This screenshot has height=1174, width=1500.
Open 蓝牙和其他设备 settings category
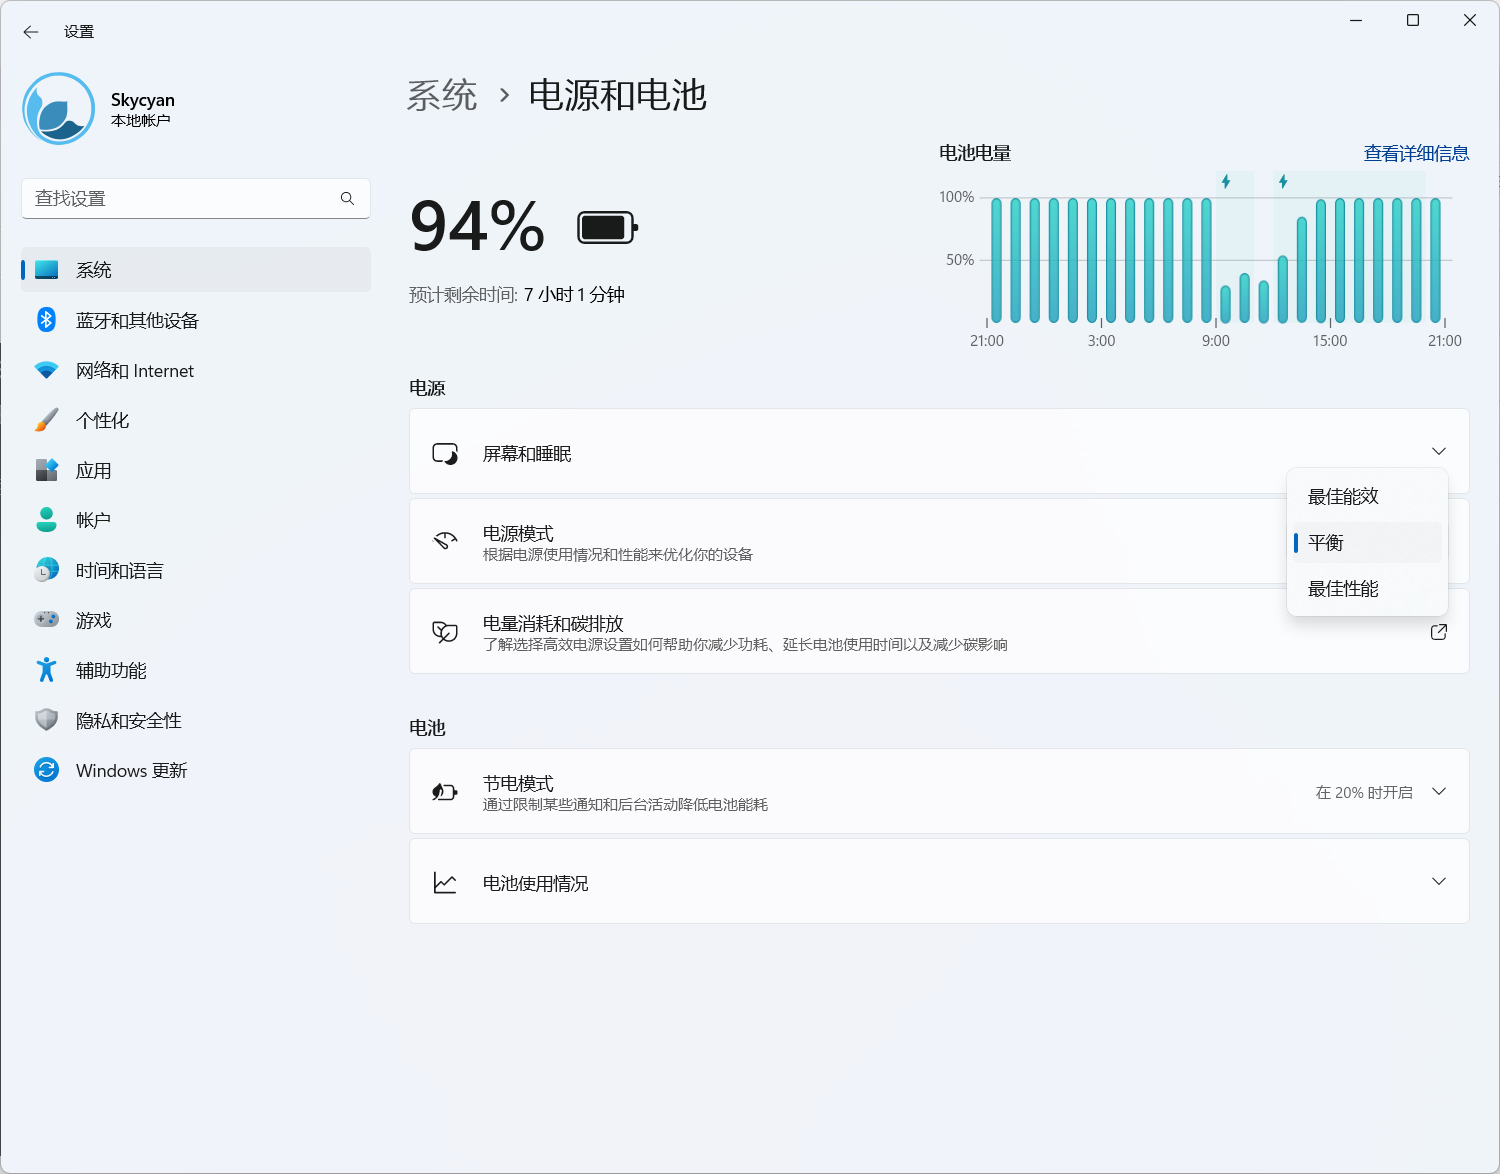[x=196, y=320]
